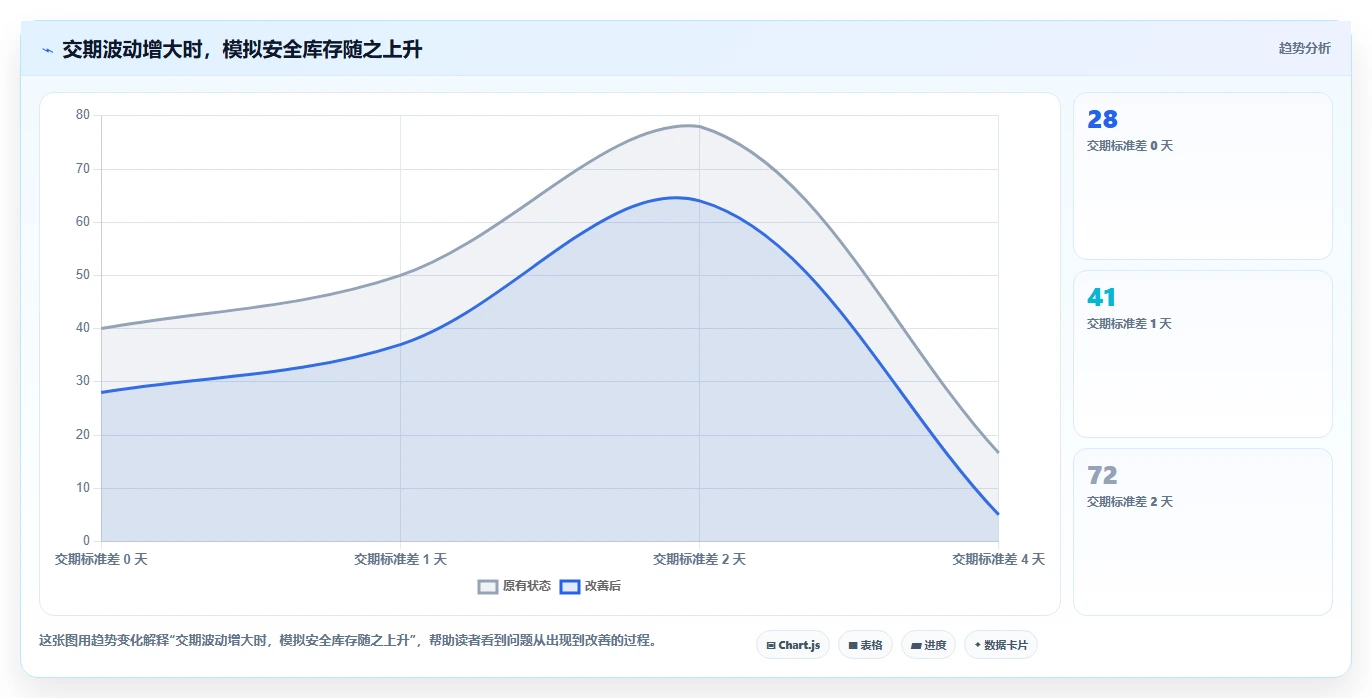Click the x-axis label 交期标准差 4 天
The image size is (1372, 698).
point(998,560)
